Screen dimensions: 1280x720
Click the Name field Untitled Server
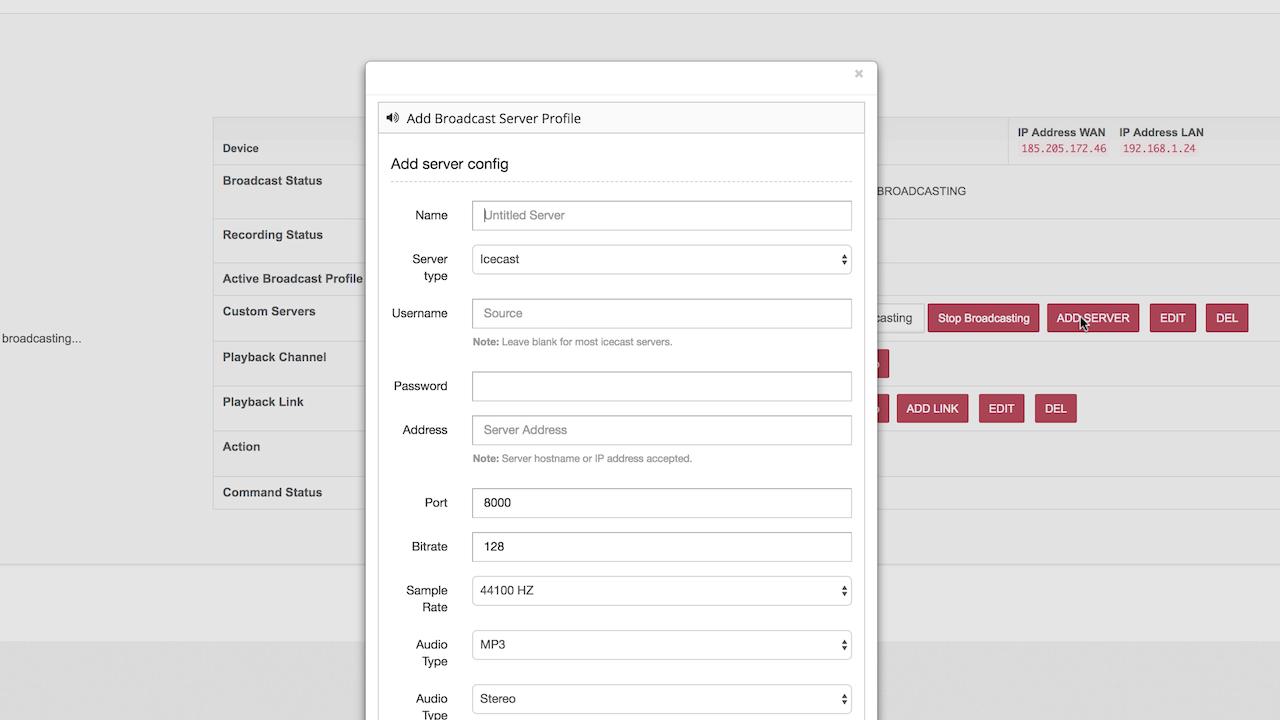click(x=662, y=215)
